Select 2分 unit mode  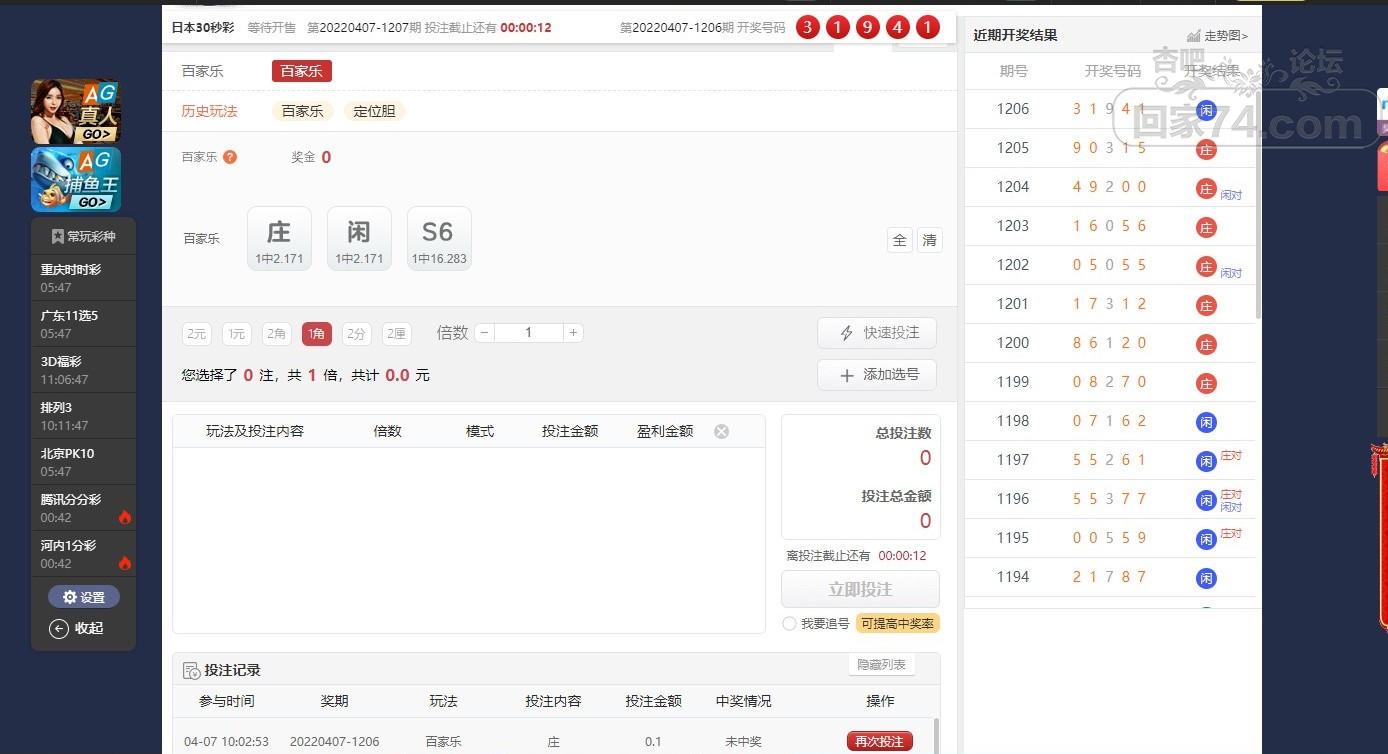[356, 334]
